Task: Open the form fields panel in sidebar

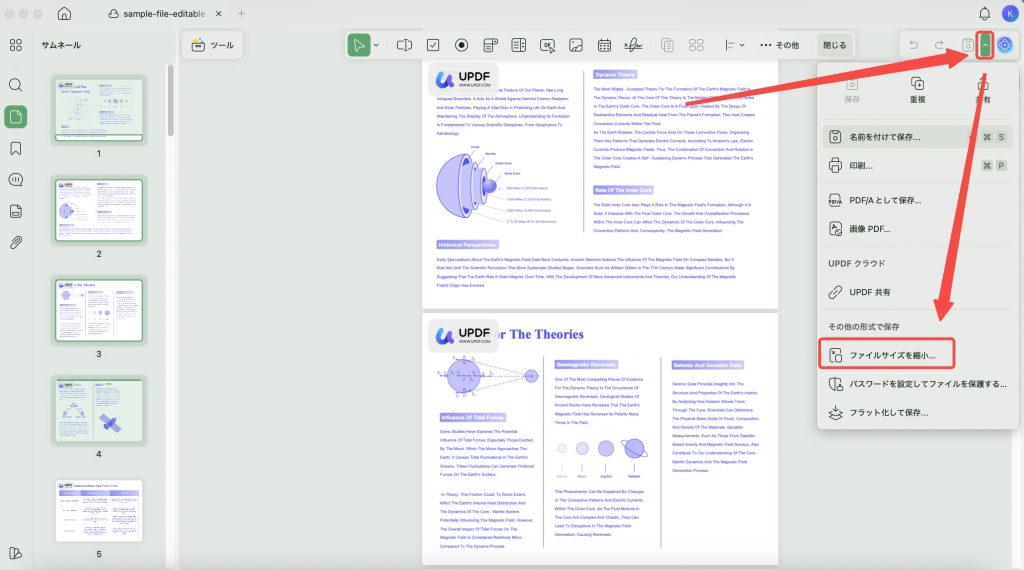Action: point(16,211)
